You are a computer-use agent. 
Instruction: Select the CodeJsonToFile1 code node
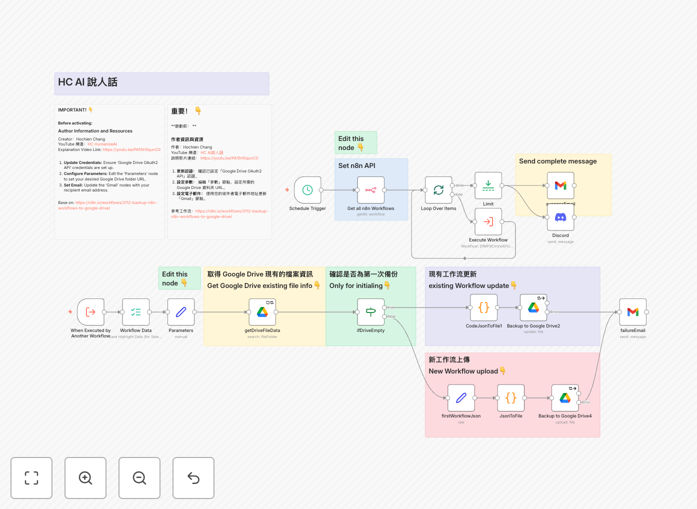(x=484, y=307)
